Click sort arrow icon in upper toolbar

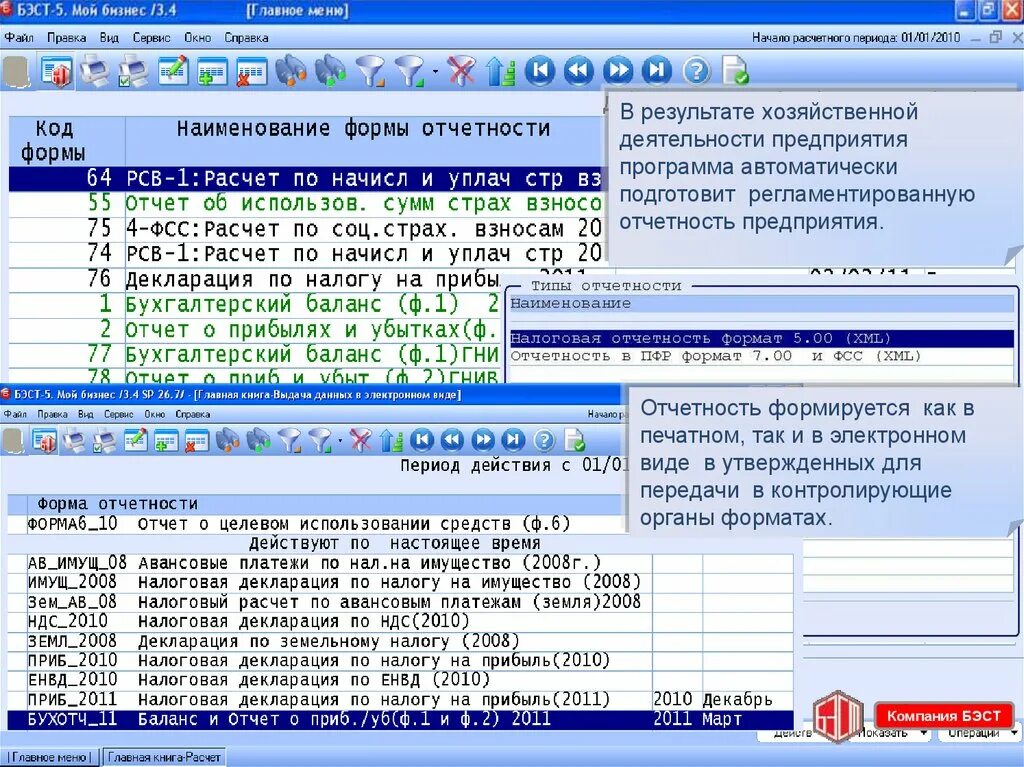500,71
